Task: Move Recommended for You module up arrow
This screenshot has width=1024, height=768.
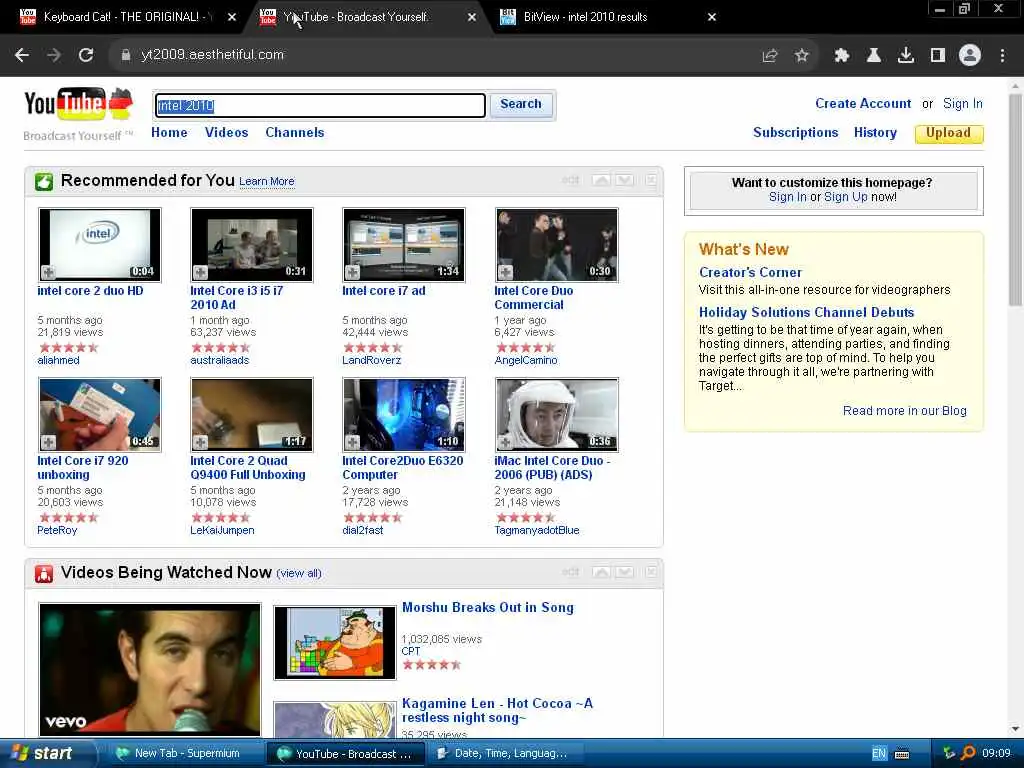Action: (x=601, y=180)
